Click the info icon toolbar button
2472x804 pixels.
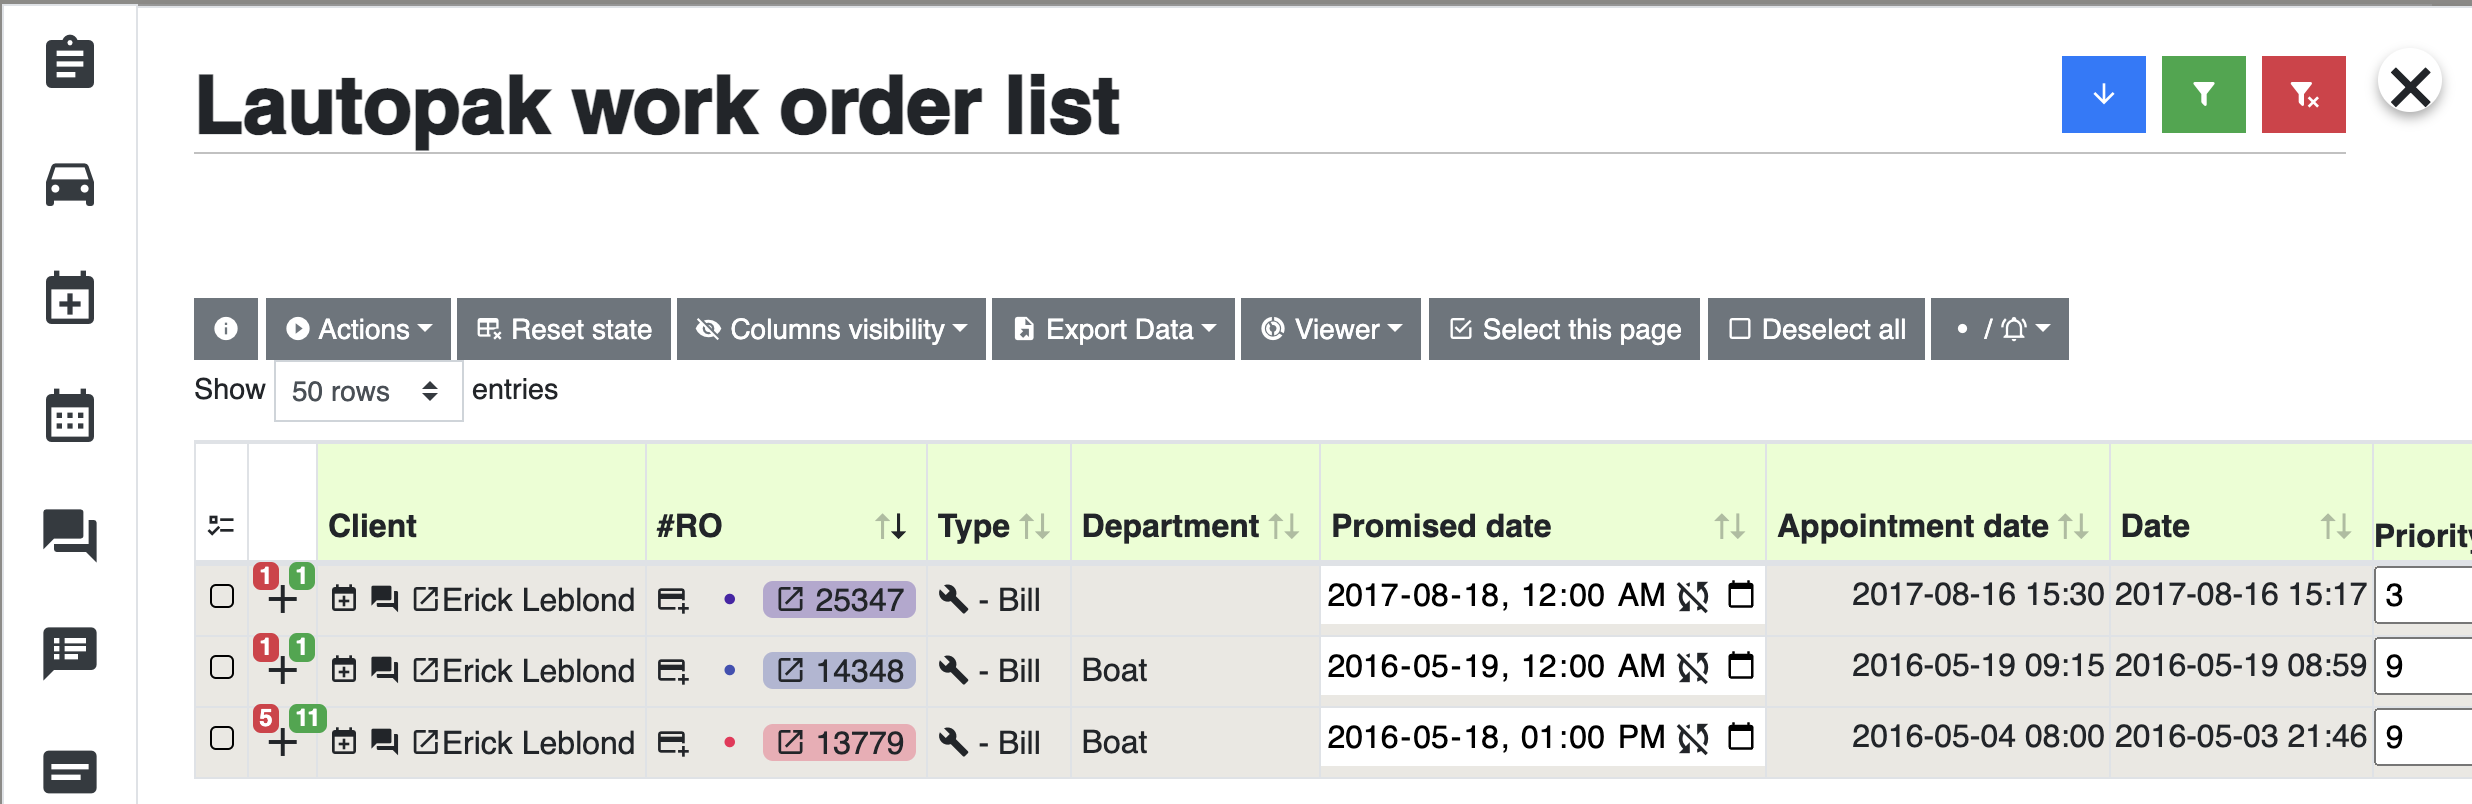click(226, 329)
